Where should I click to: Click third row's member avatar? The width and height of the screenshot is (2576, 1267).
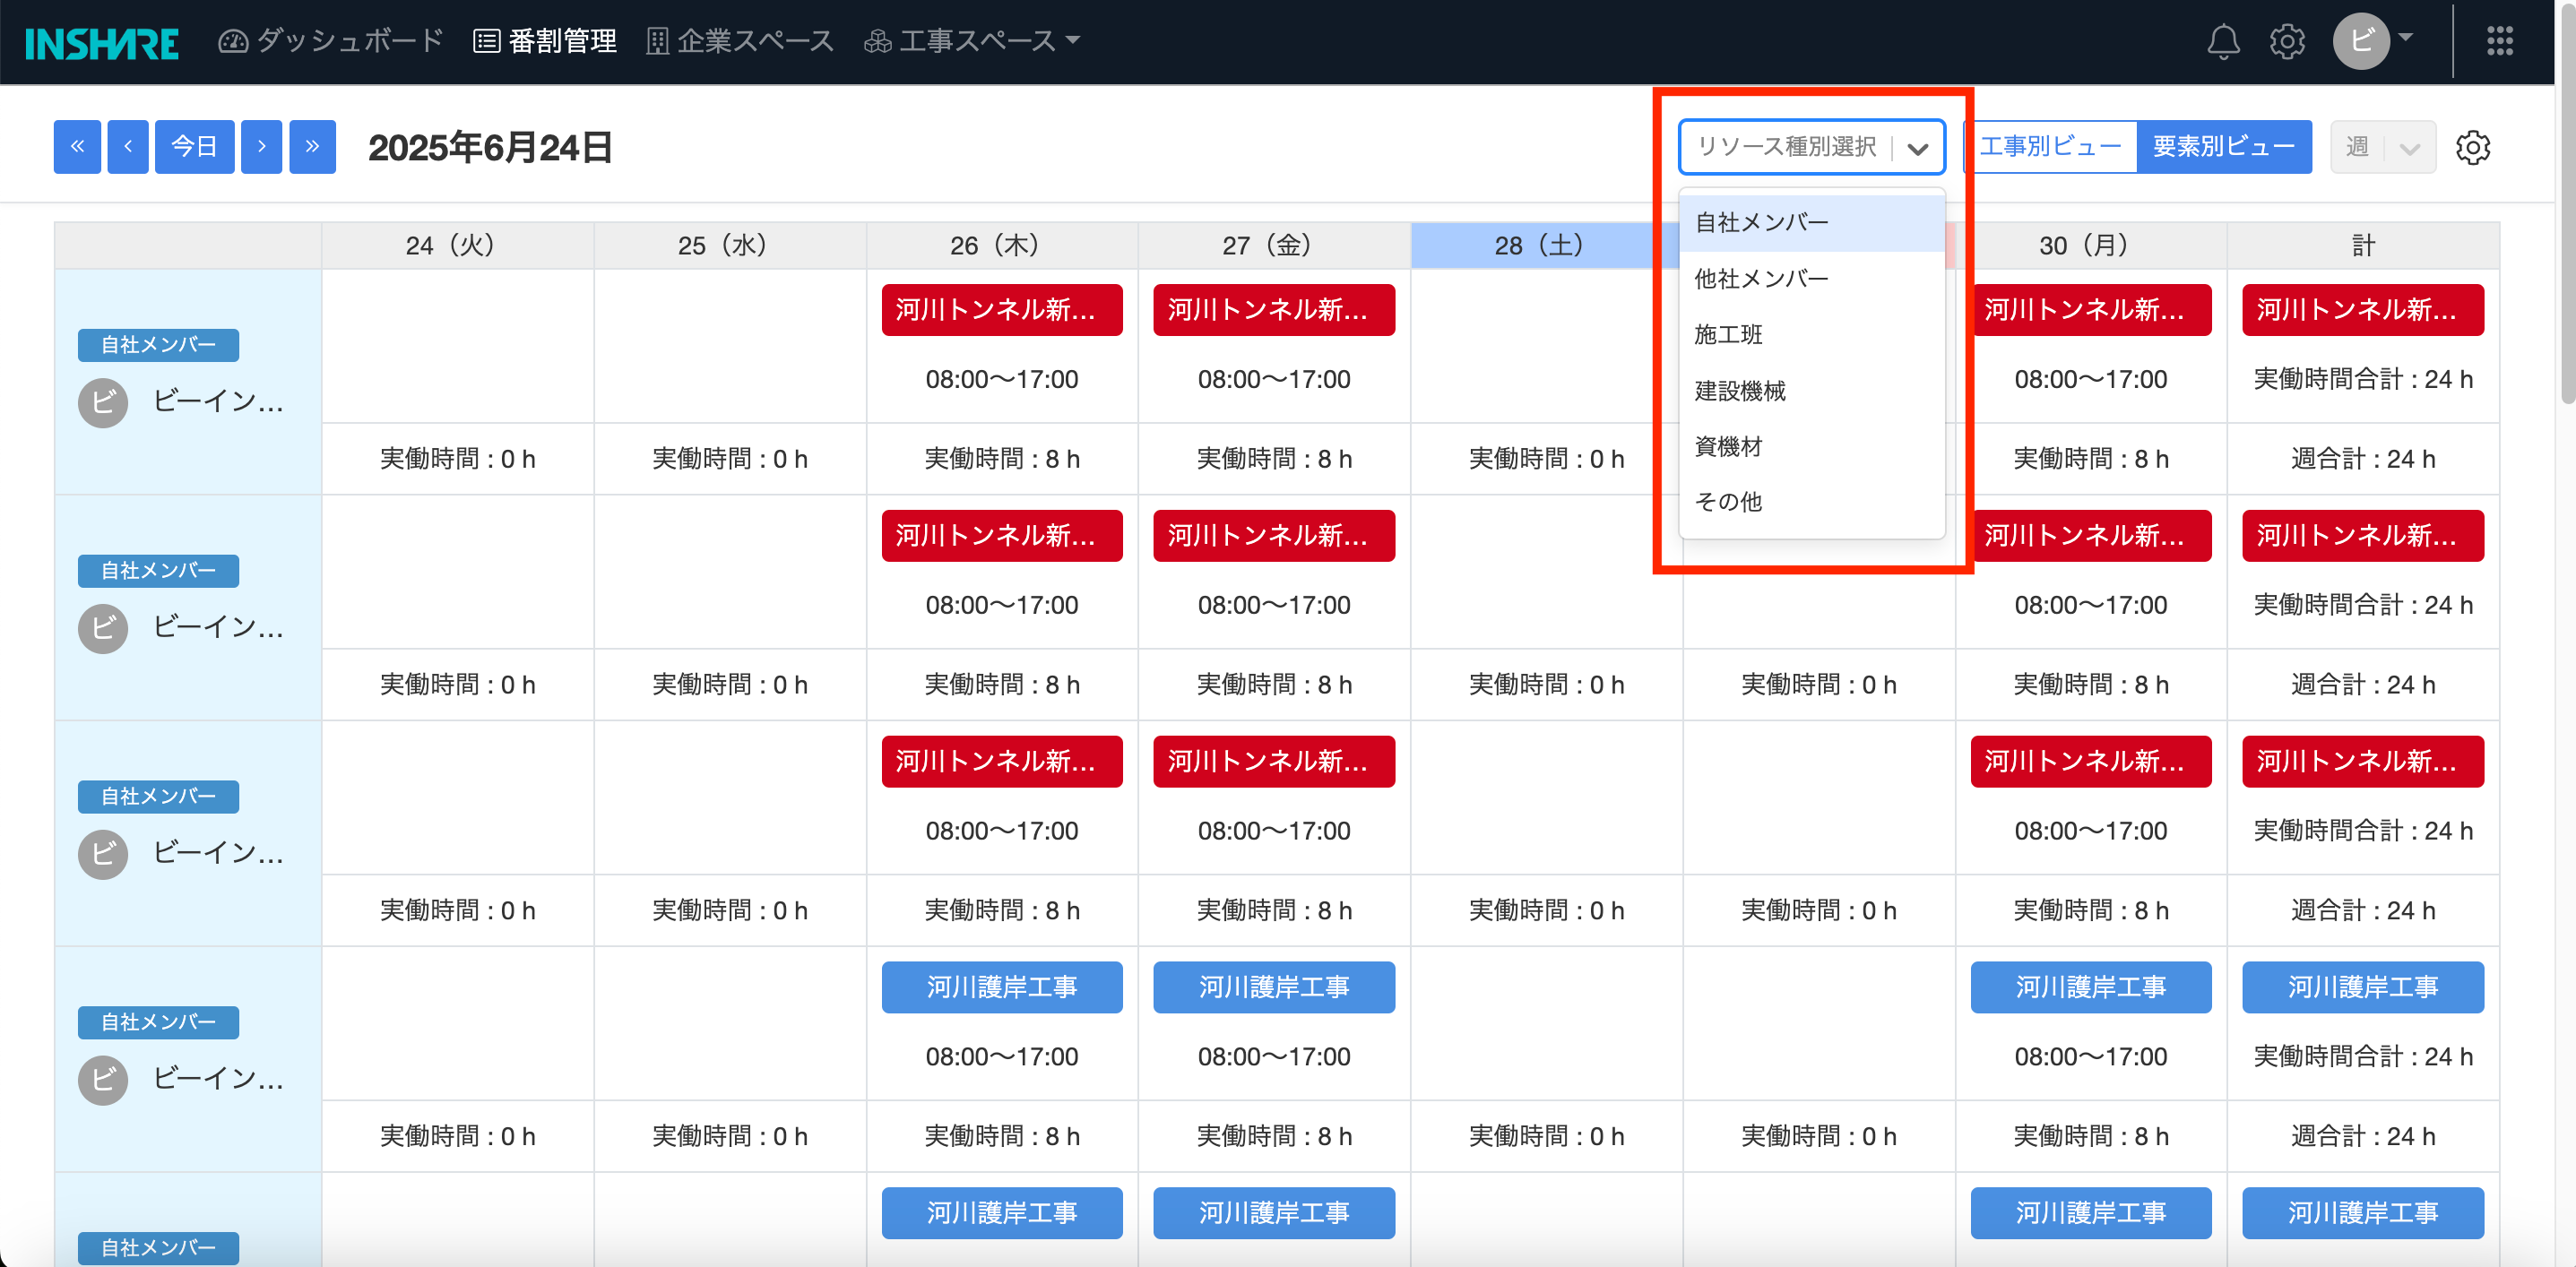pos(103,855)
